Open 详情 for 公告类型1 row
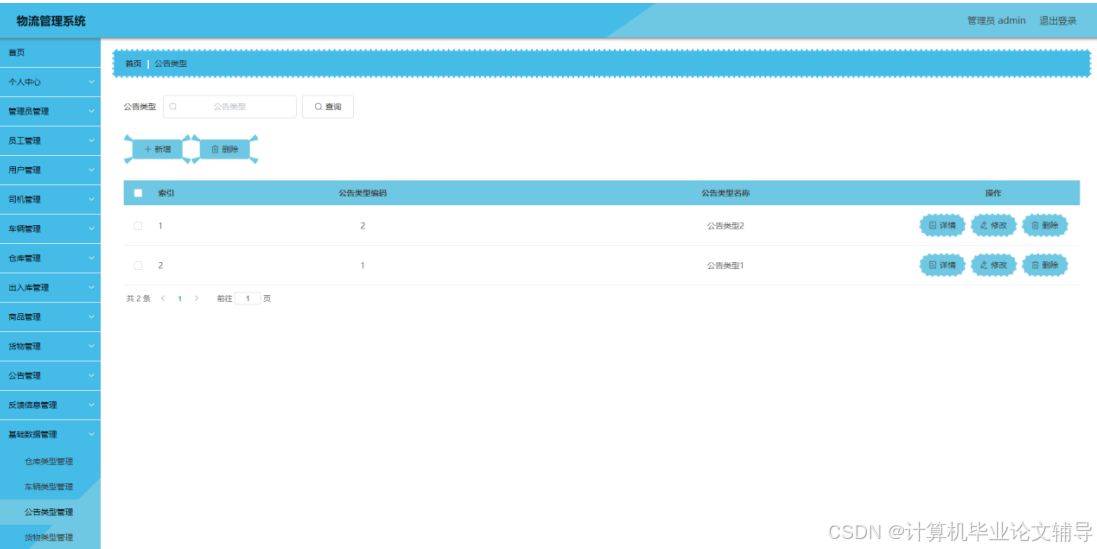 point(942,265)
